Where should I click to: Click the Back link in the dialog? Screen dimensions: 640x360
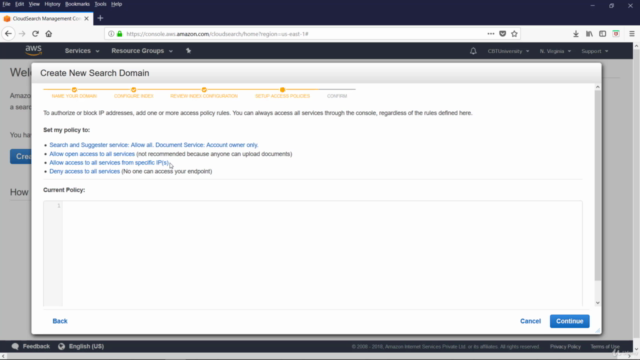pyautogui.click(x=60, y=321)
